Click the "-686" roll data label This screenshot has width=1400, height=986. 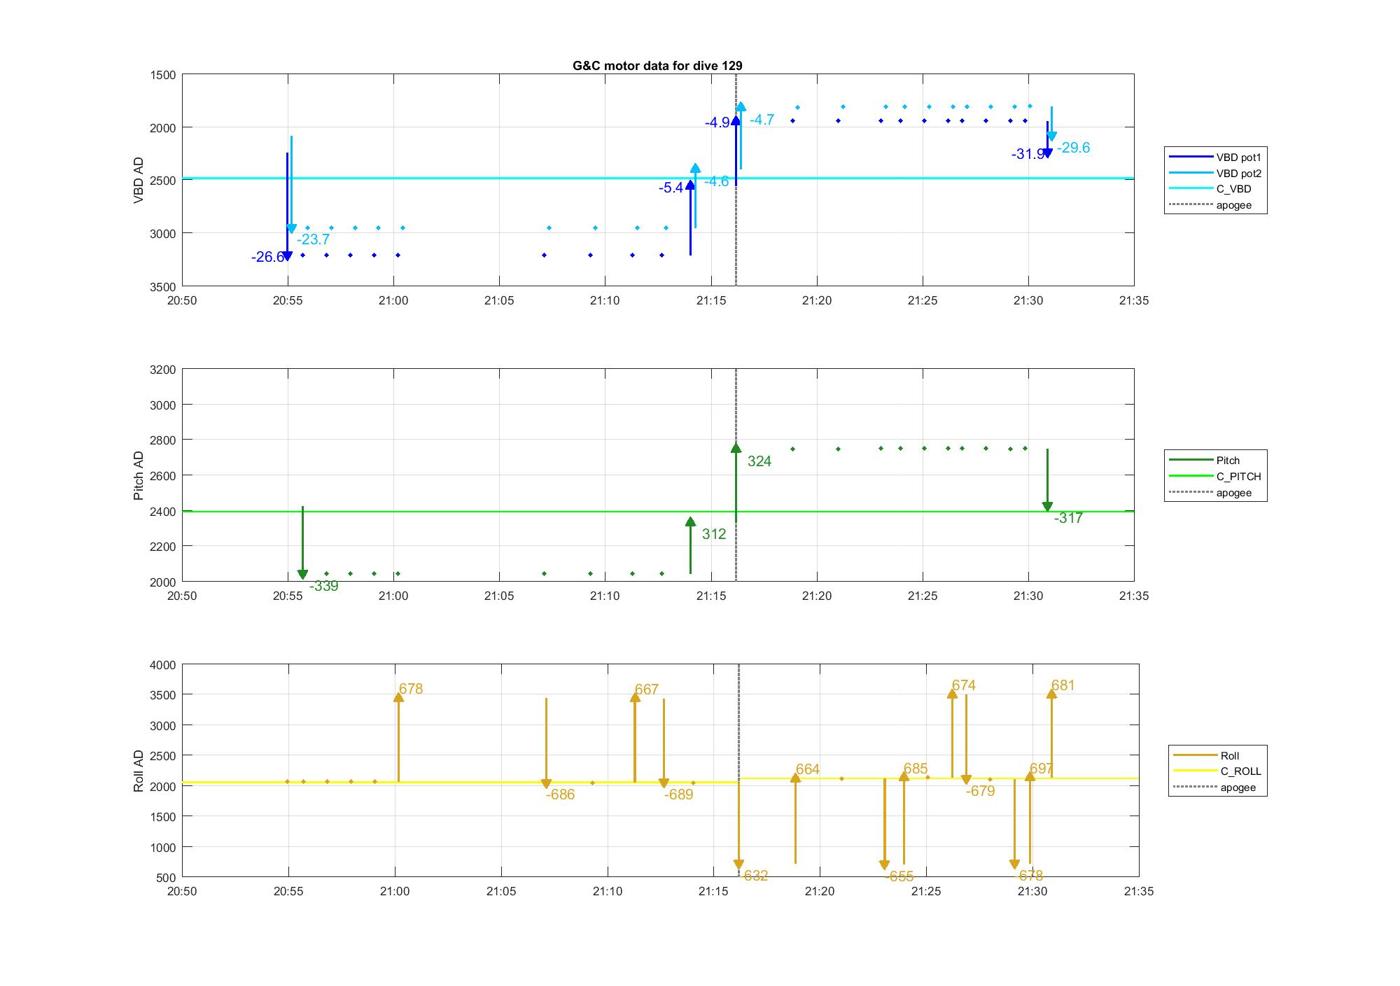coord(560,794)
